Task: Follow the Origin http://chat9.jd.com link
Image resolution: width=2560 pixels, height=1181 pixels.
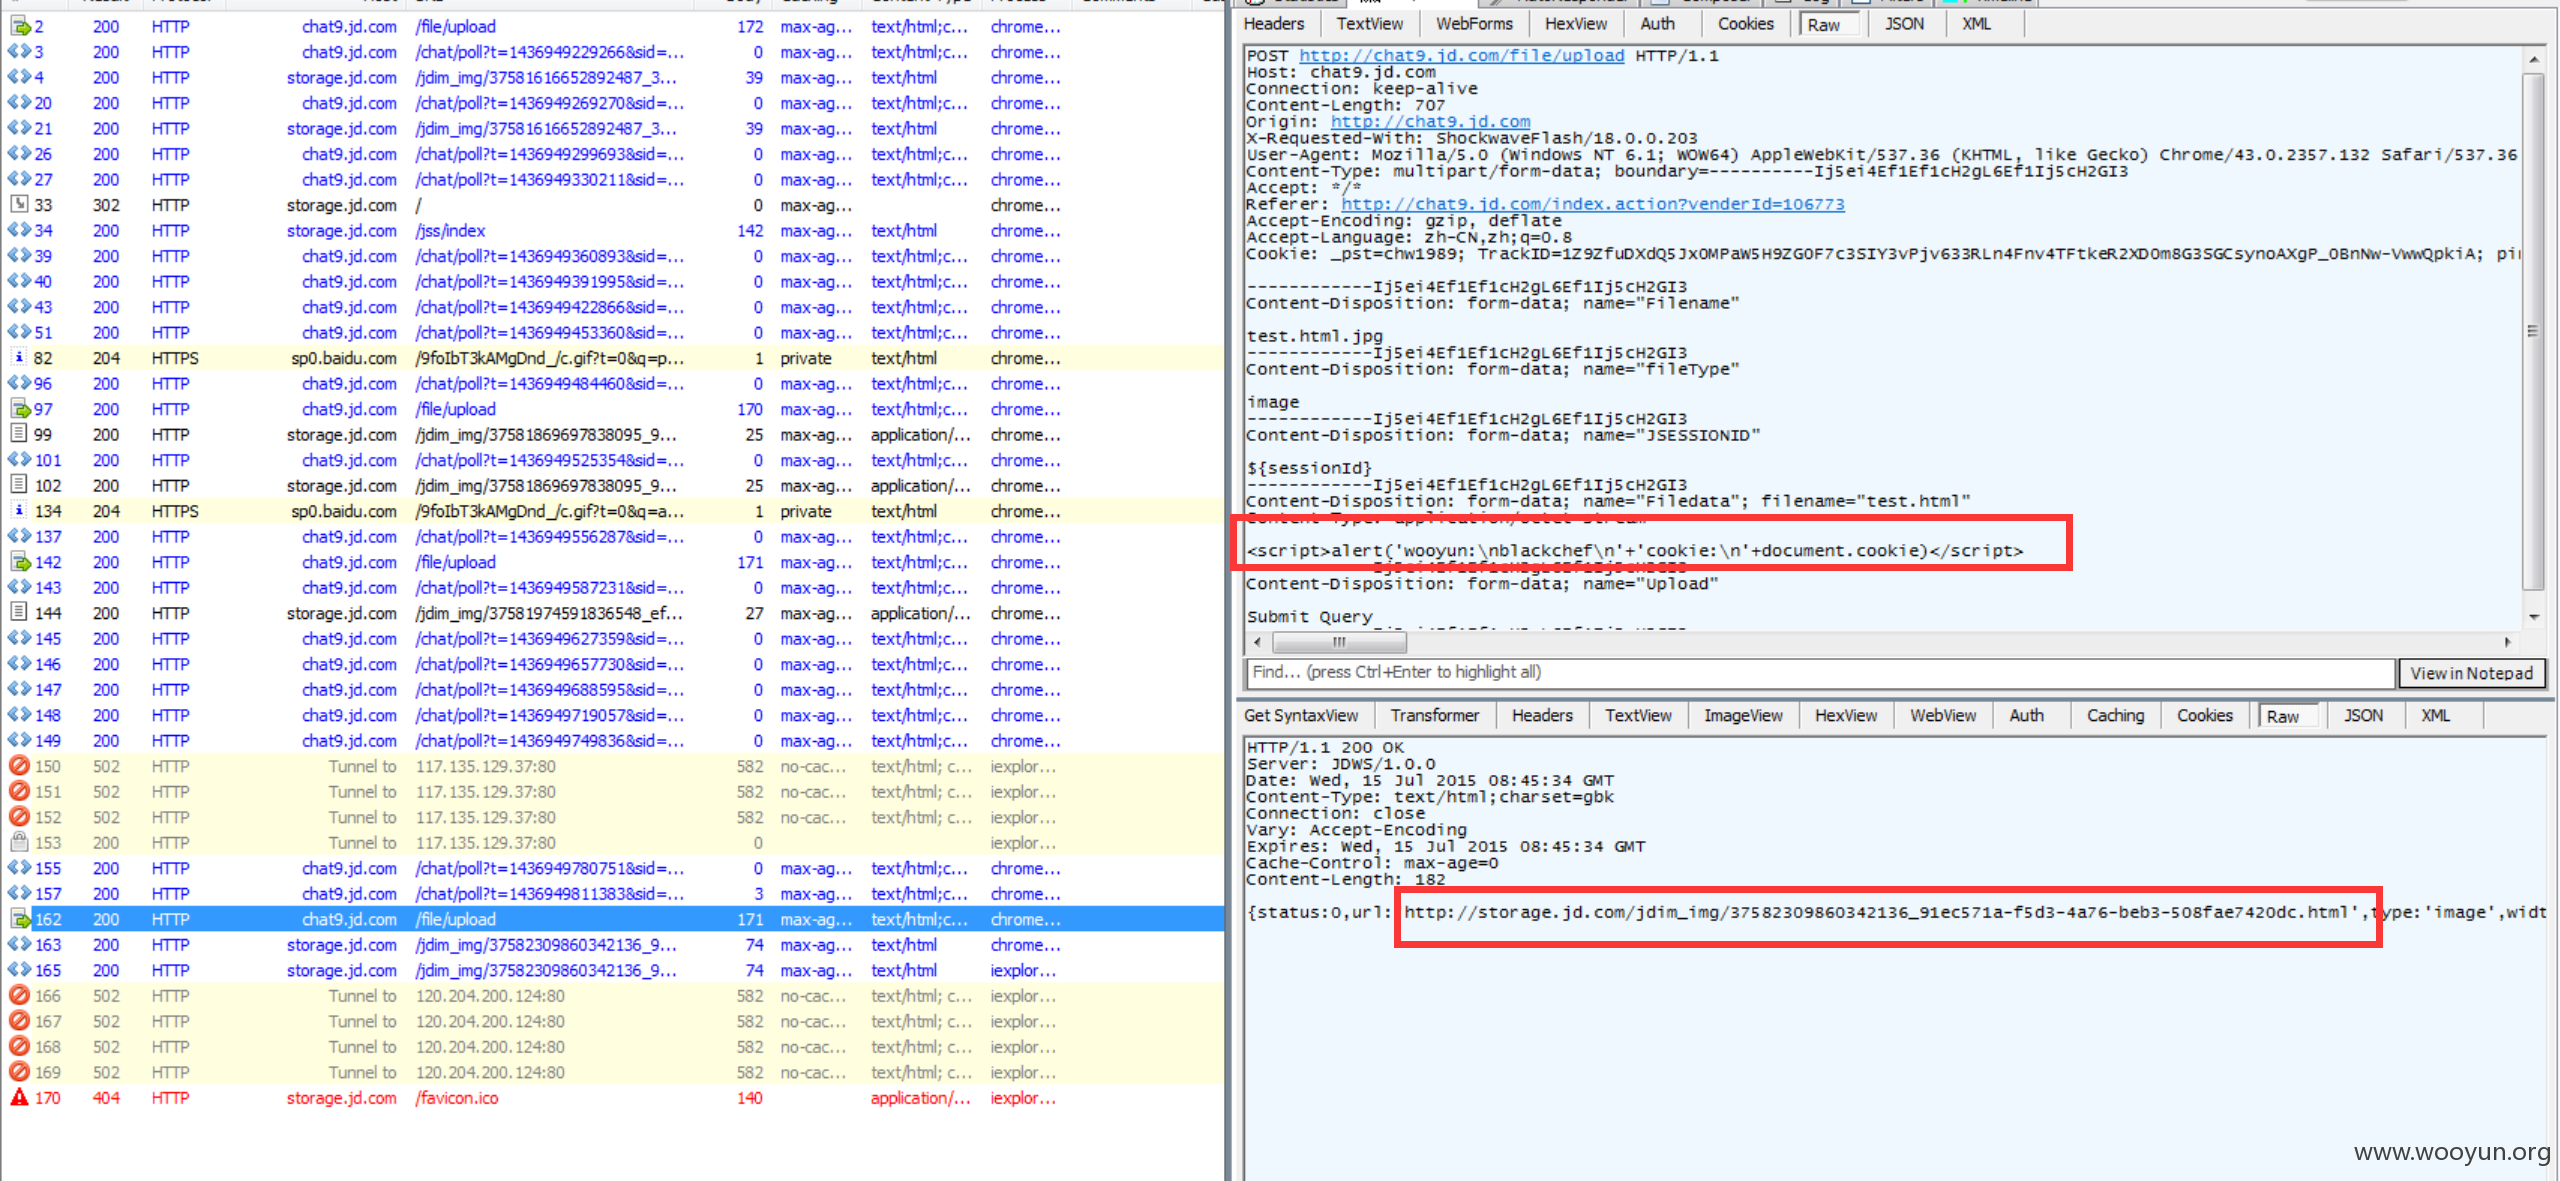Action: (1430, 122)
